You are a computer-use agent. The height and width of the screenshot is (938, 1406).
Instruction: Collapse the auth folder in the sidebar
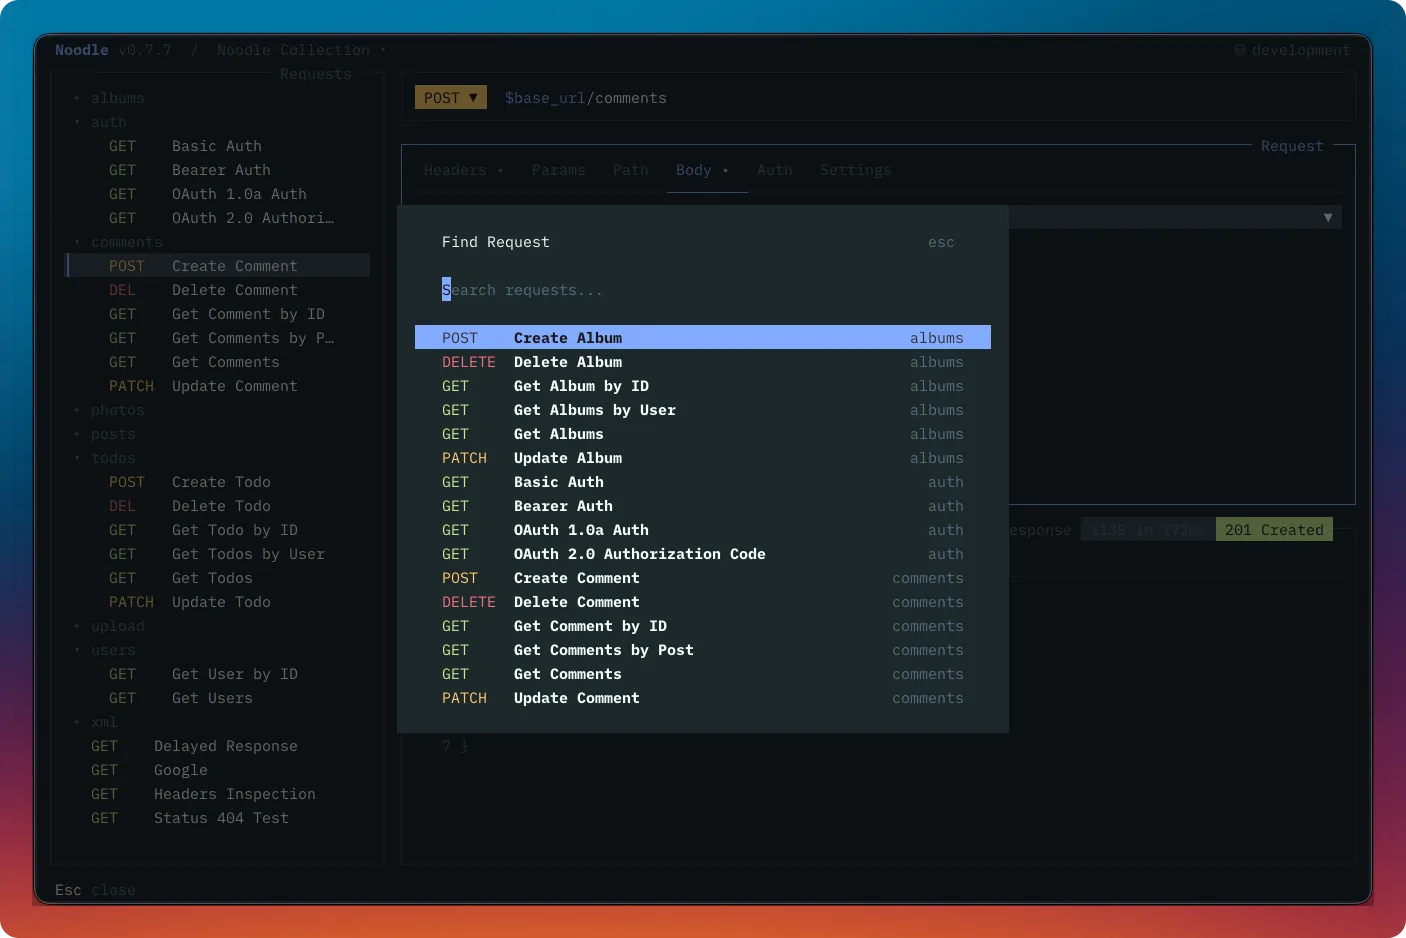click(x=101, y=122)
